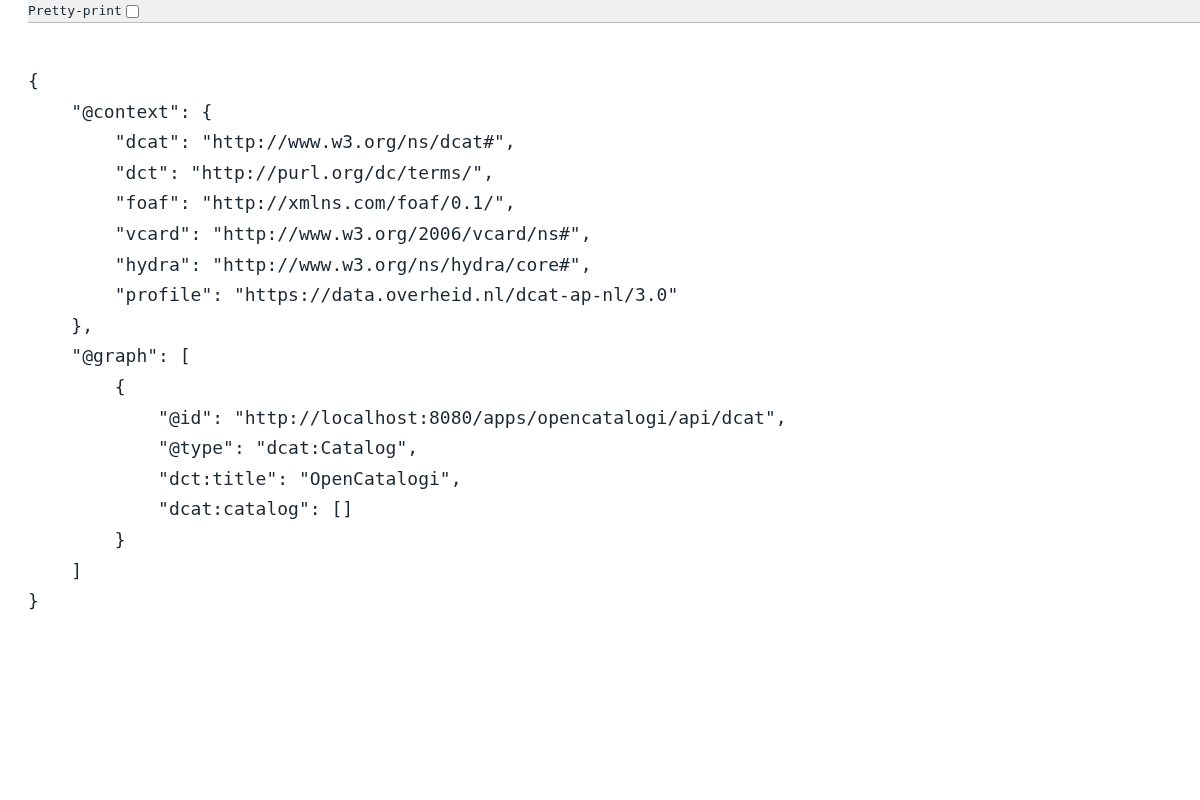Click the foaf URL "http://xmlns.com/foaf/0.1/"

click(353, 203)
